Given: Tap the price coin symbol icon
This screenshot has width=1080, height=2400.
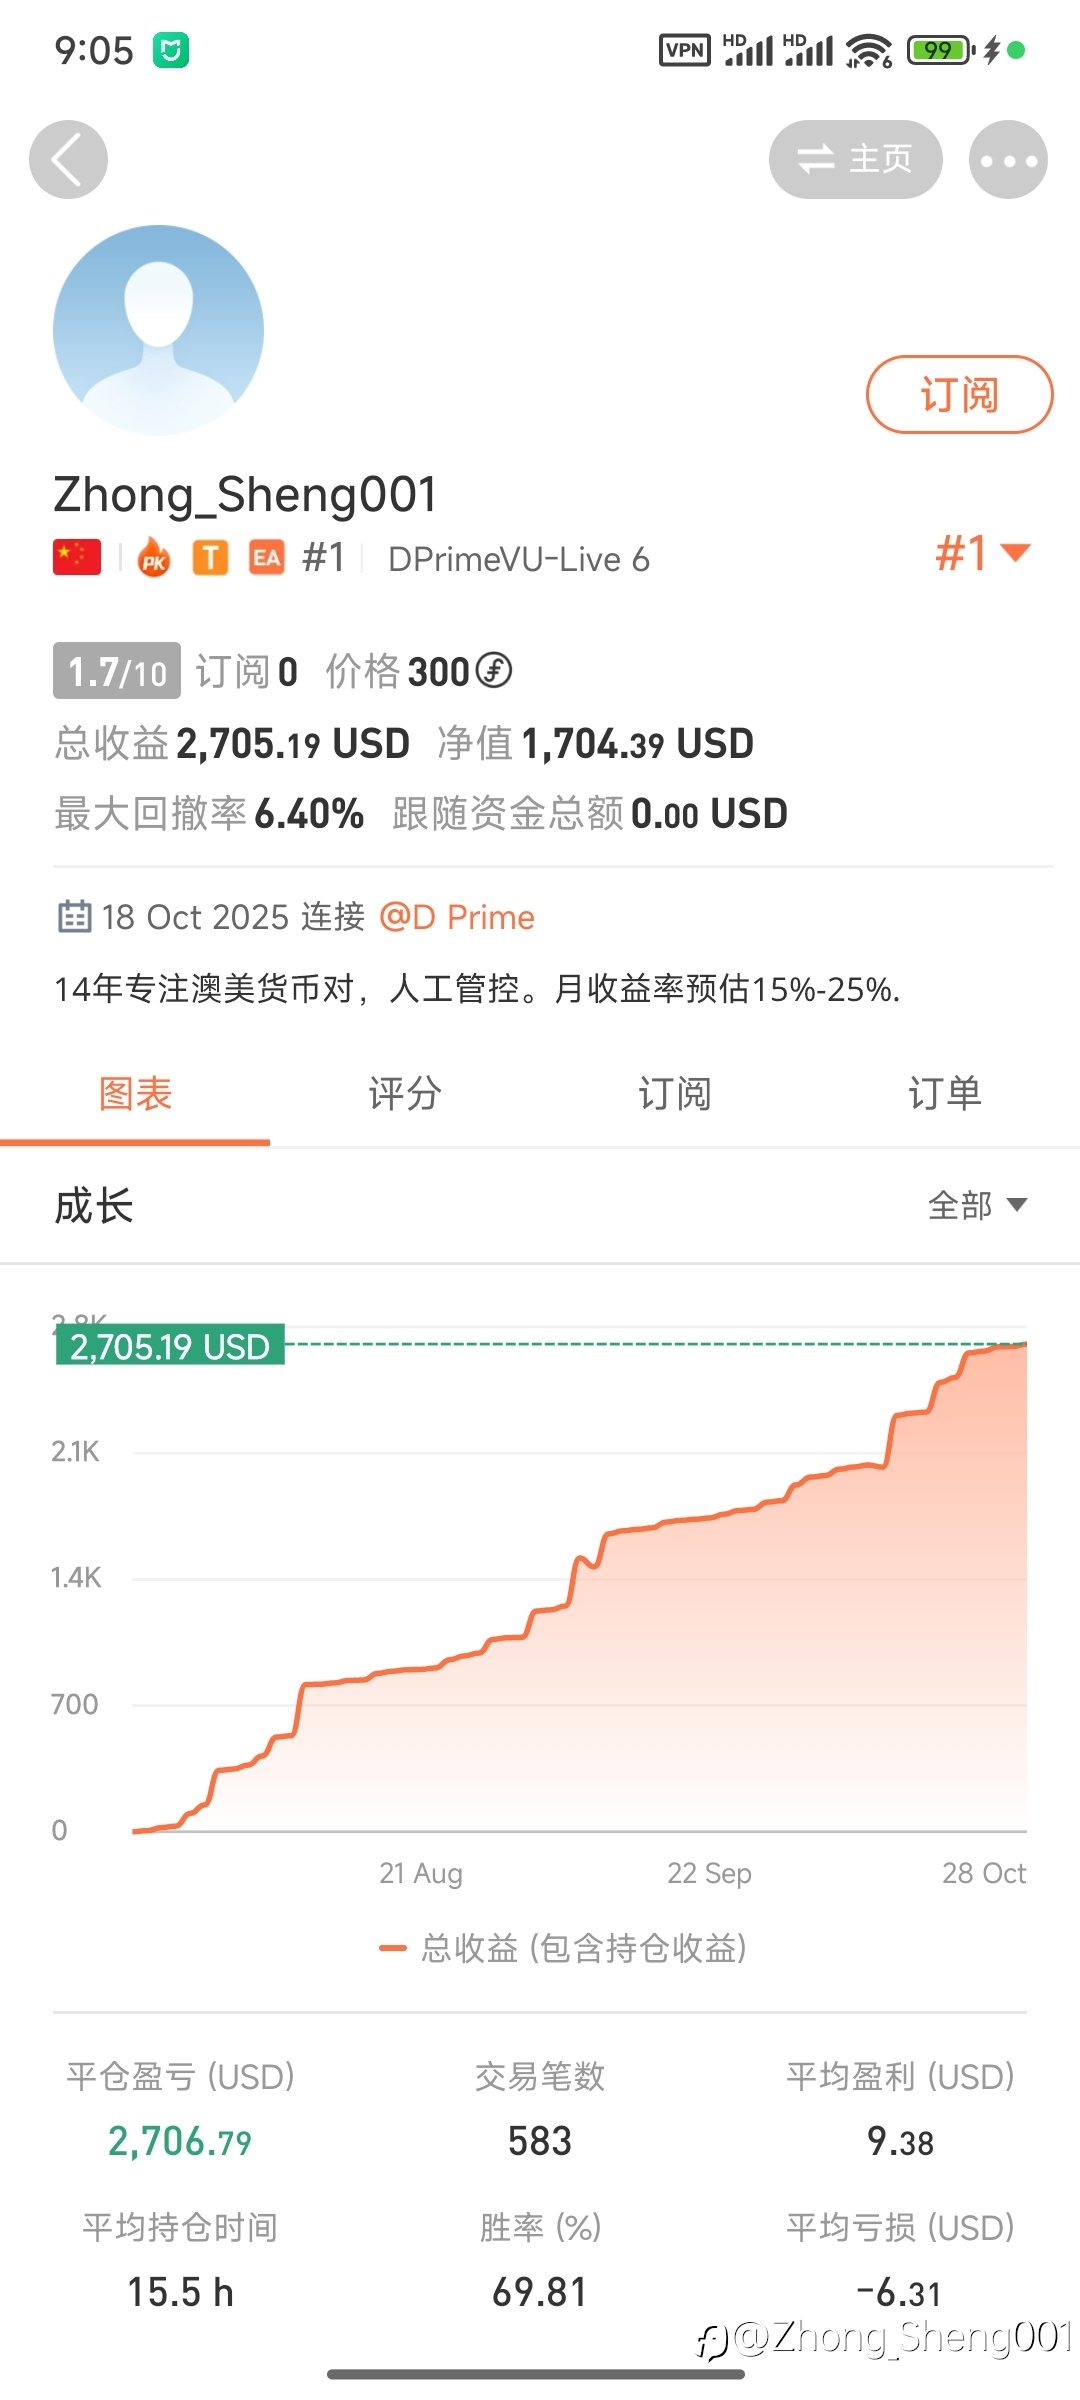Looking at the screenshot, I should tap(494, 671).
